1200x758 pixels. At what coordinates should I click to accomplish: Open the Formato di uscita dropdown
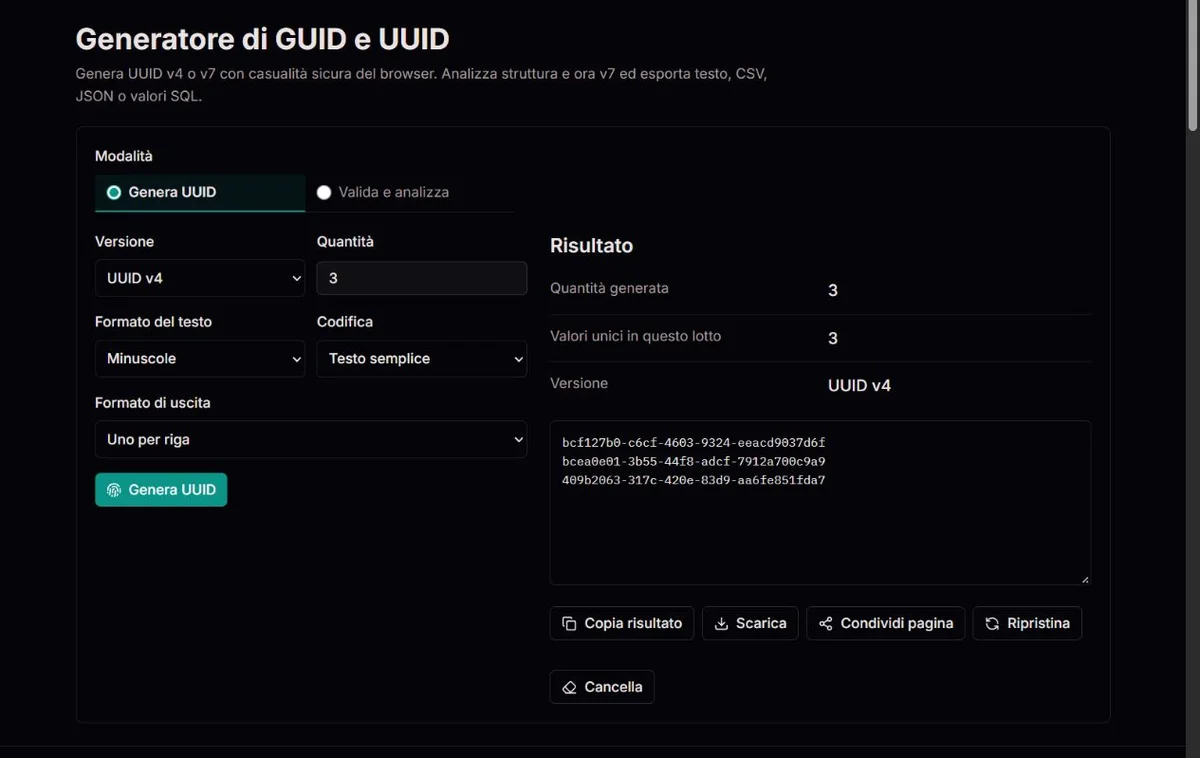[x=311, y=439]
